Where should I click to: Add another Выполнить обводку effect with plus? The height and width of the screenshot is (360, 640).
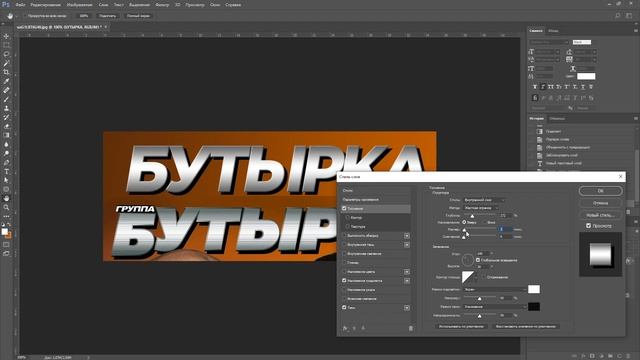(x=407, y=236)
